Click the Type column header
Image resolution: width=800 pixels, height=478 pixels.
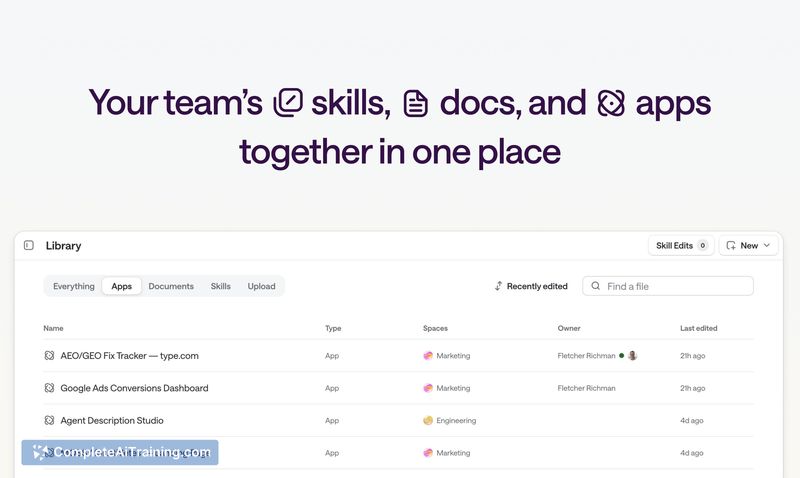pyautogui.click(x=333, y=328)
